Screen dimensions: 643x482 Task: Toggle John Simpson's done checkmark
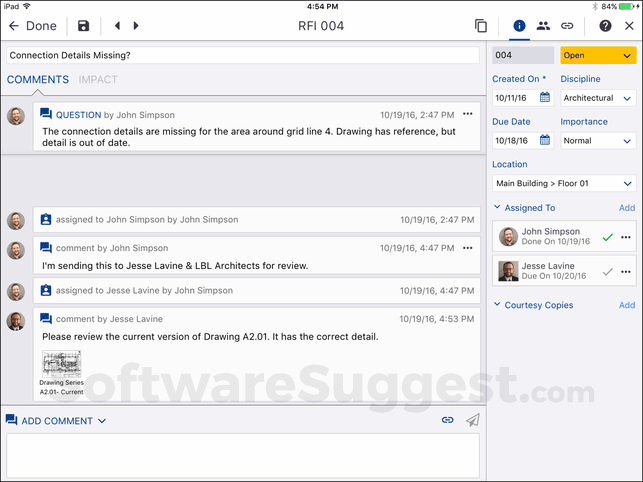tap(607, 237)
